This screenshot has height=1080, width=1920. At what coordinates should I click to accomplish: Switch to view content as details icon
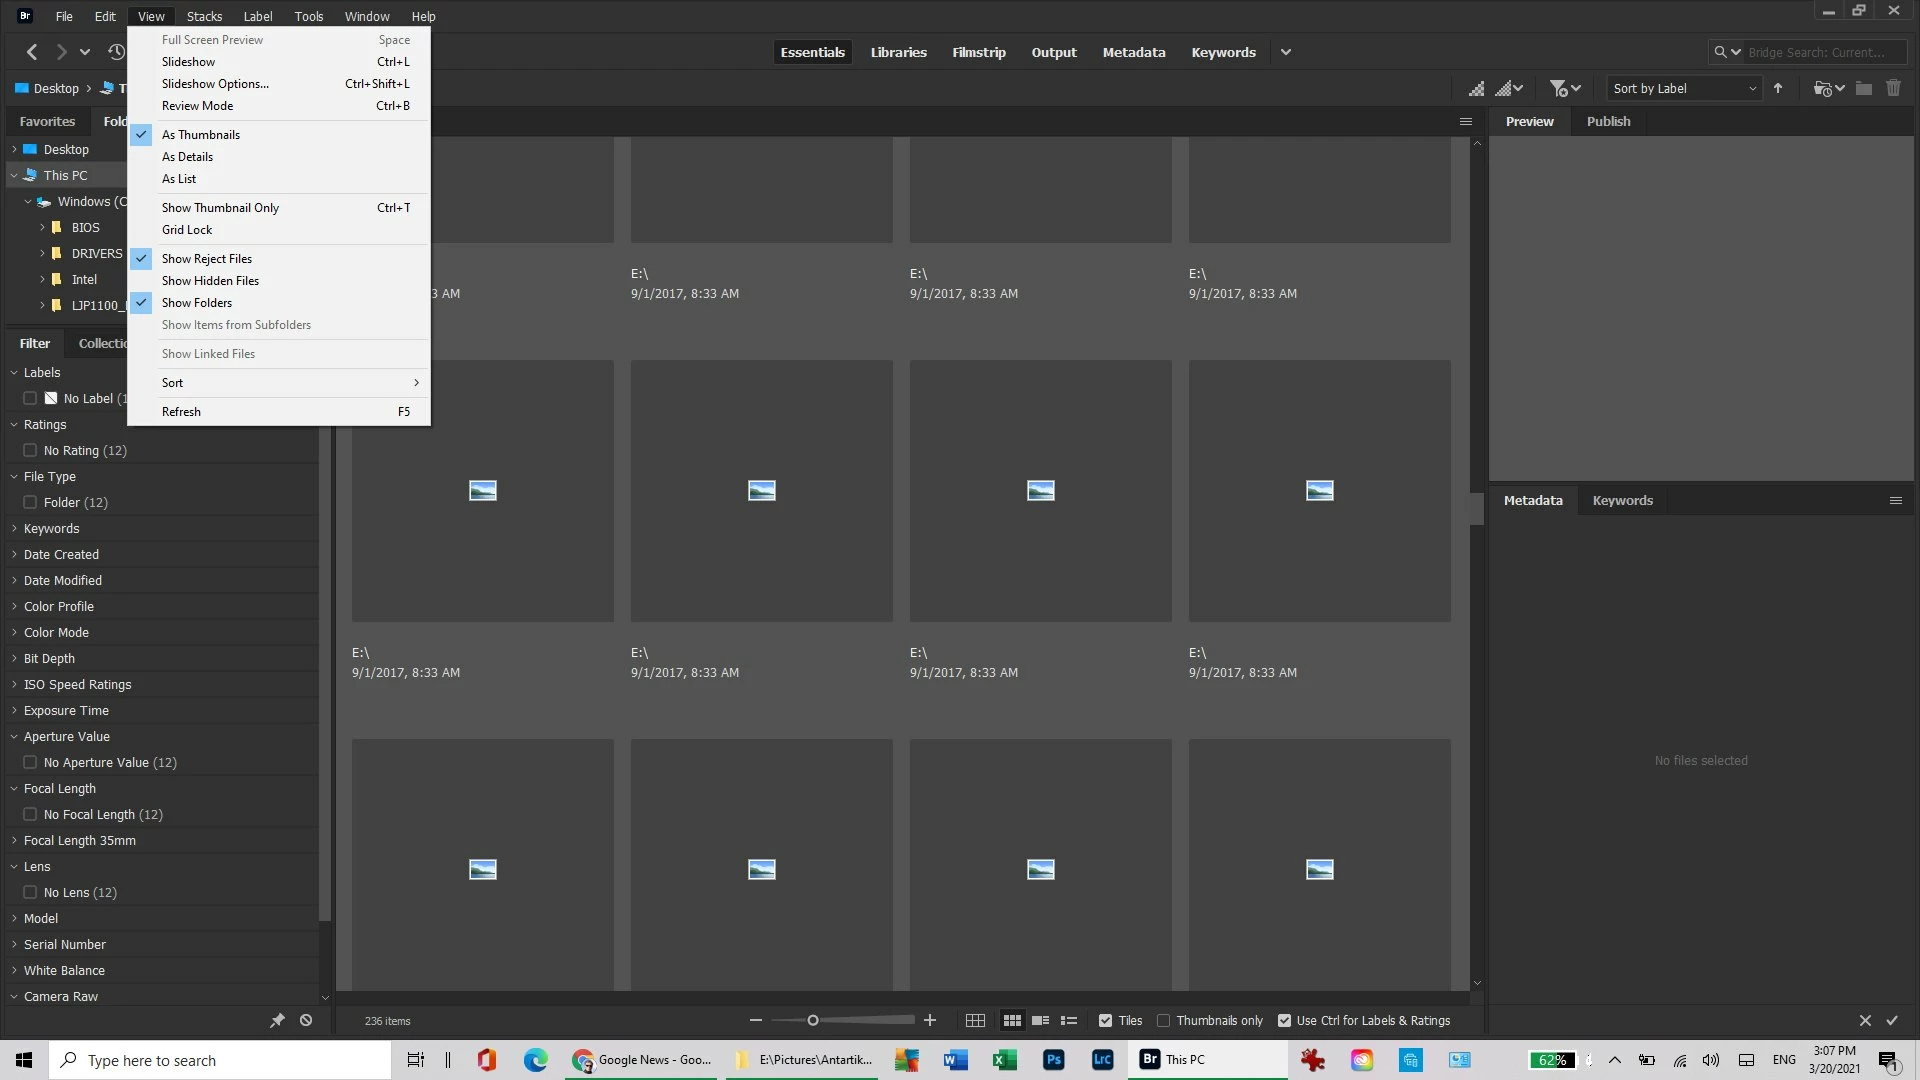coord(1041,1021)
